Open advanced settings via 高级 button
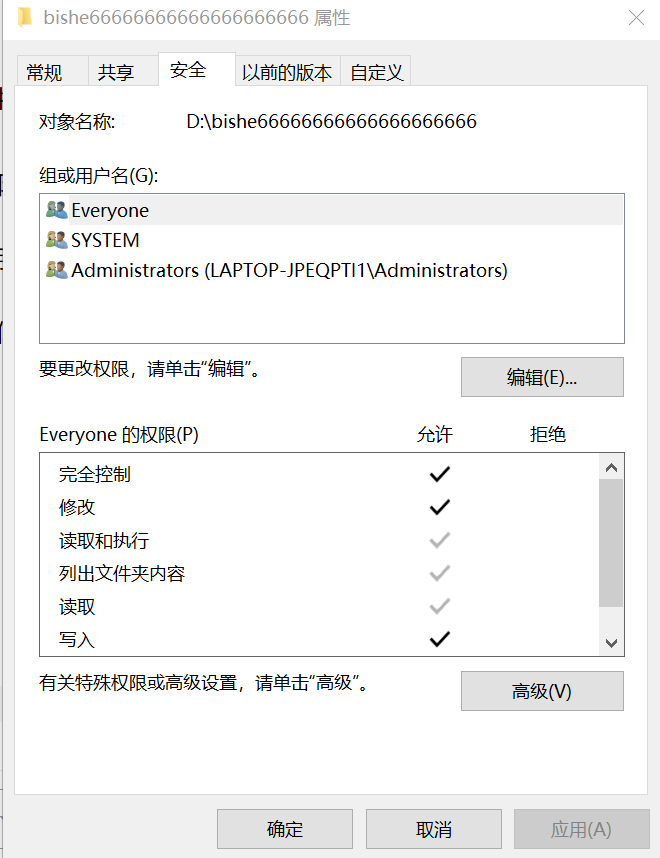 click(x=542, y=691)
